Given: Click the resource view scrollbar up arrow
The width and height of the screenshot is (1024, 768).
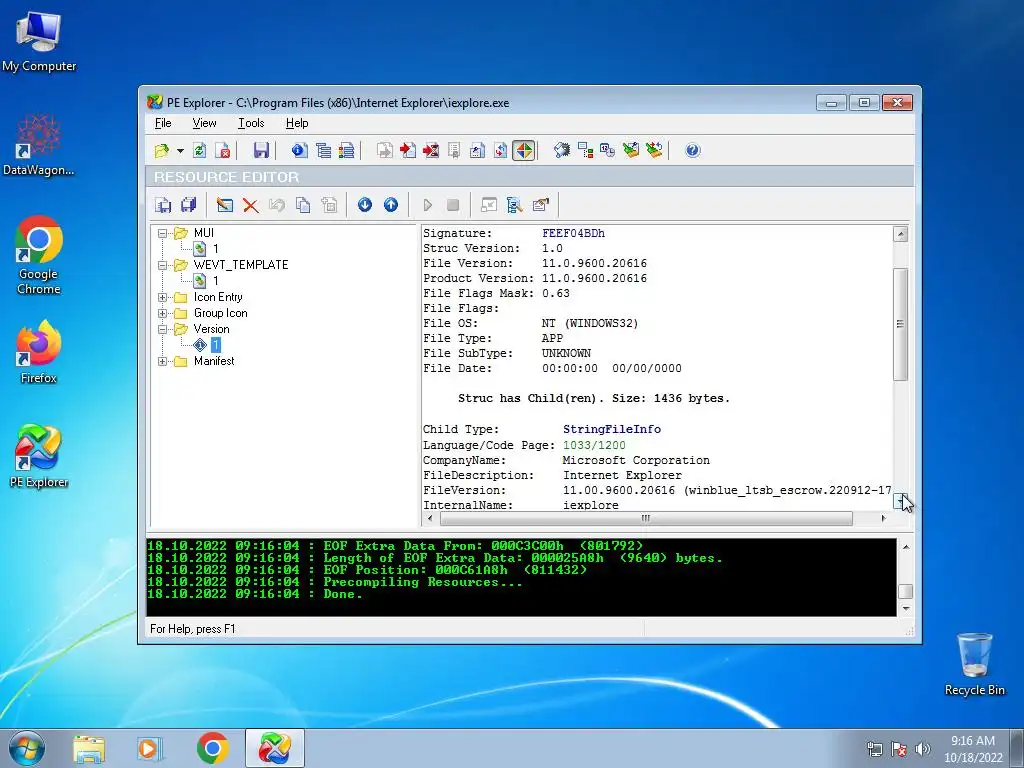Looking at the screenshot, I should coord(901,234).
